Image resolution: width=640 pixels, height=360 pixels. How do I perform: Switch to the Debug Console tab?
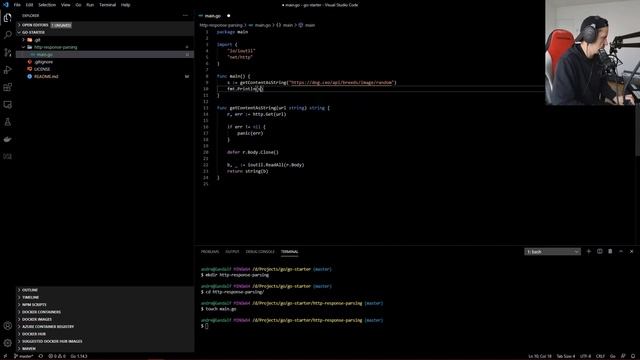point(260,252)
